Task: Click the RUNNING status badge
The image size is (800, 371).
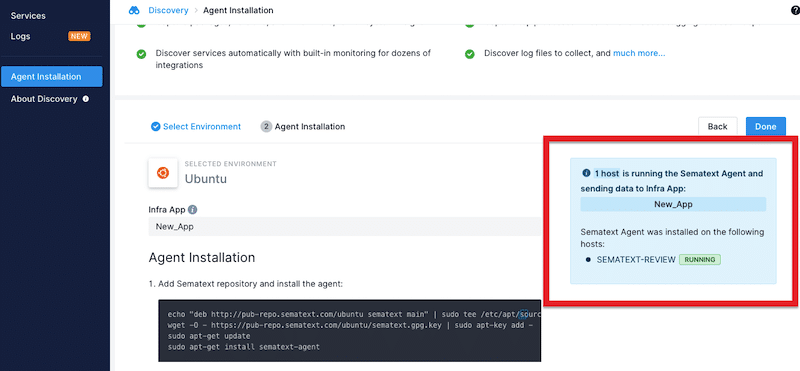Action: coord(699,260)
